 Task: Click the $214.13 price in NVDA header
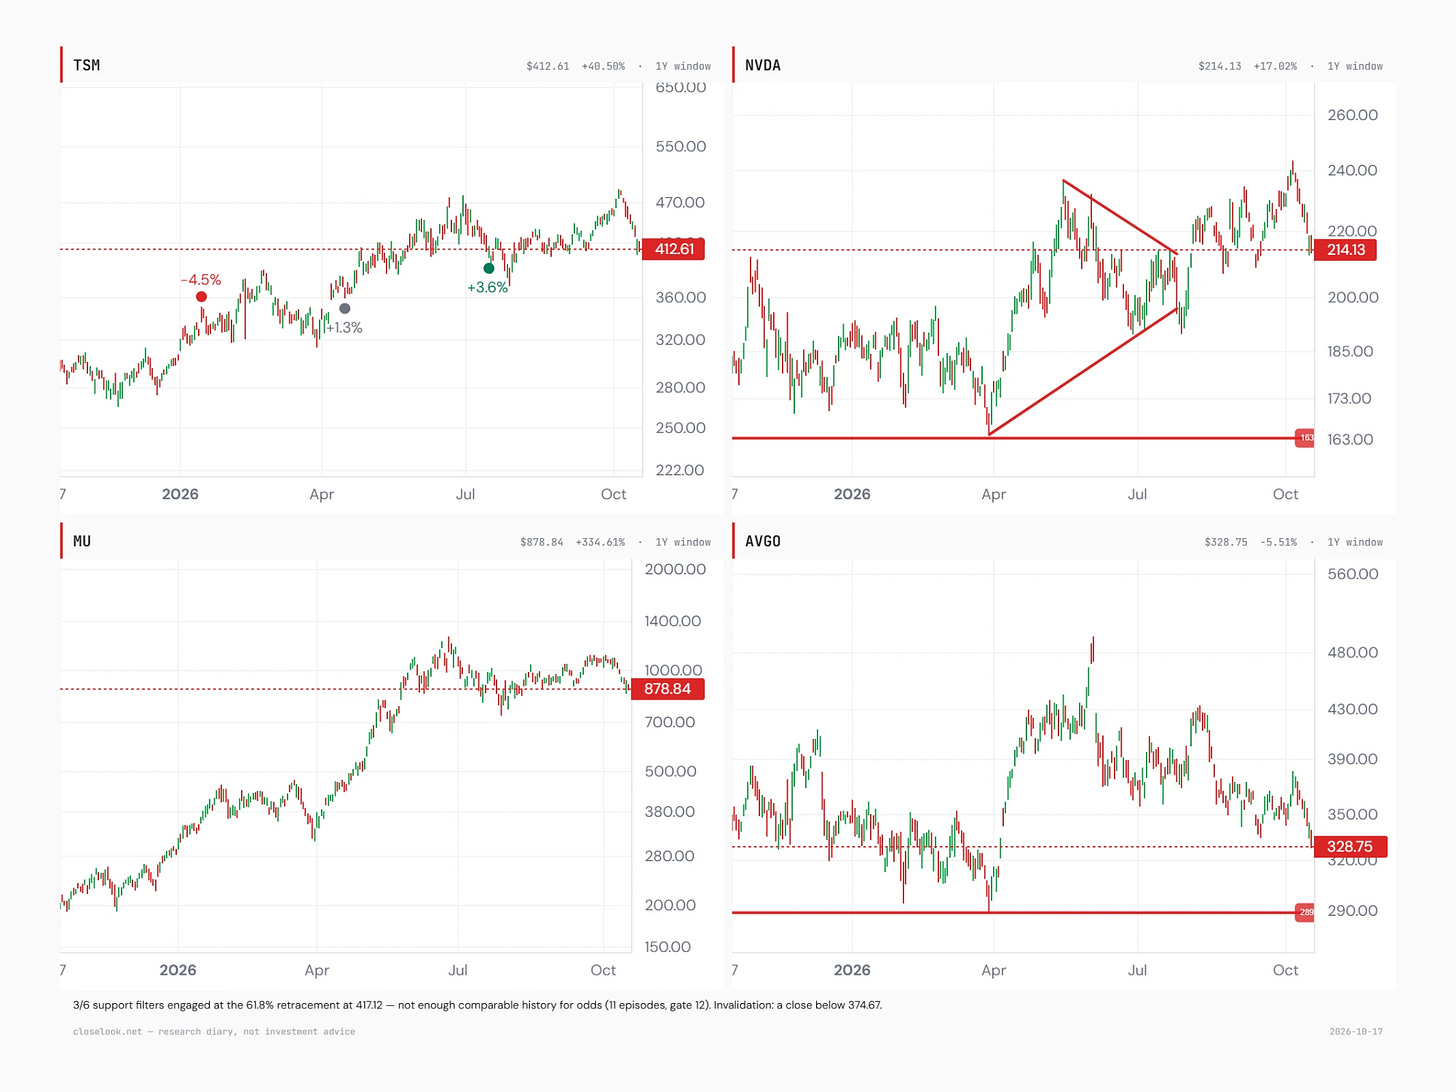[x=1220, y=66]
